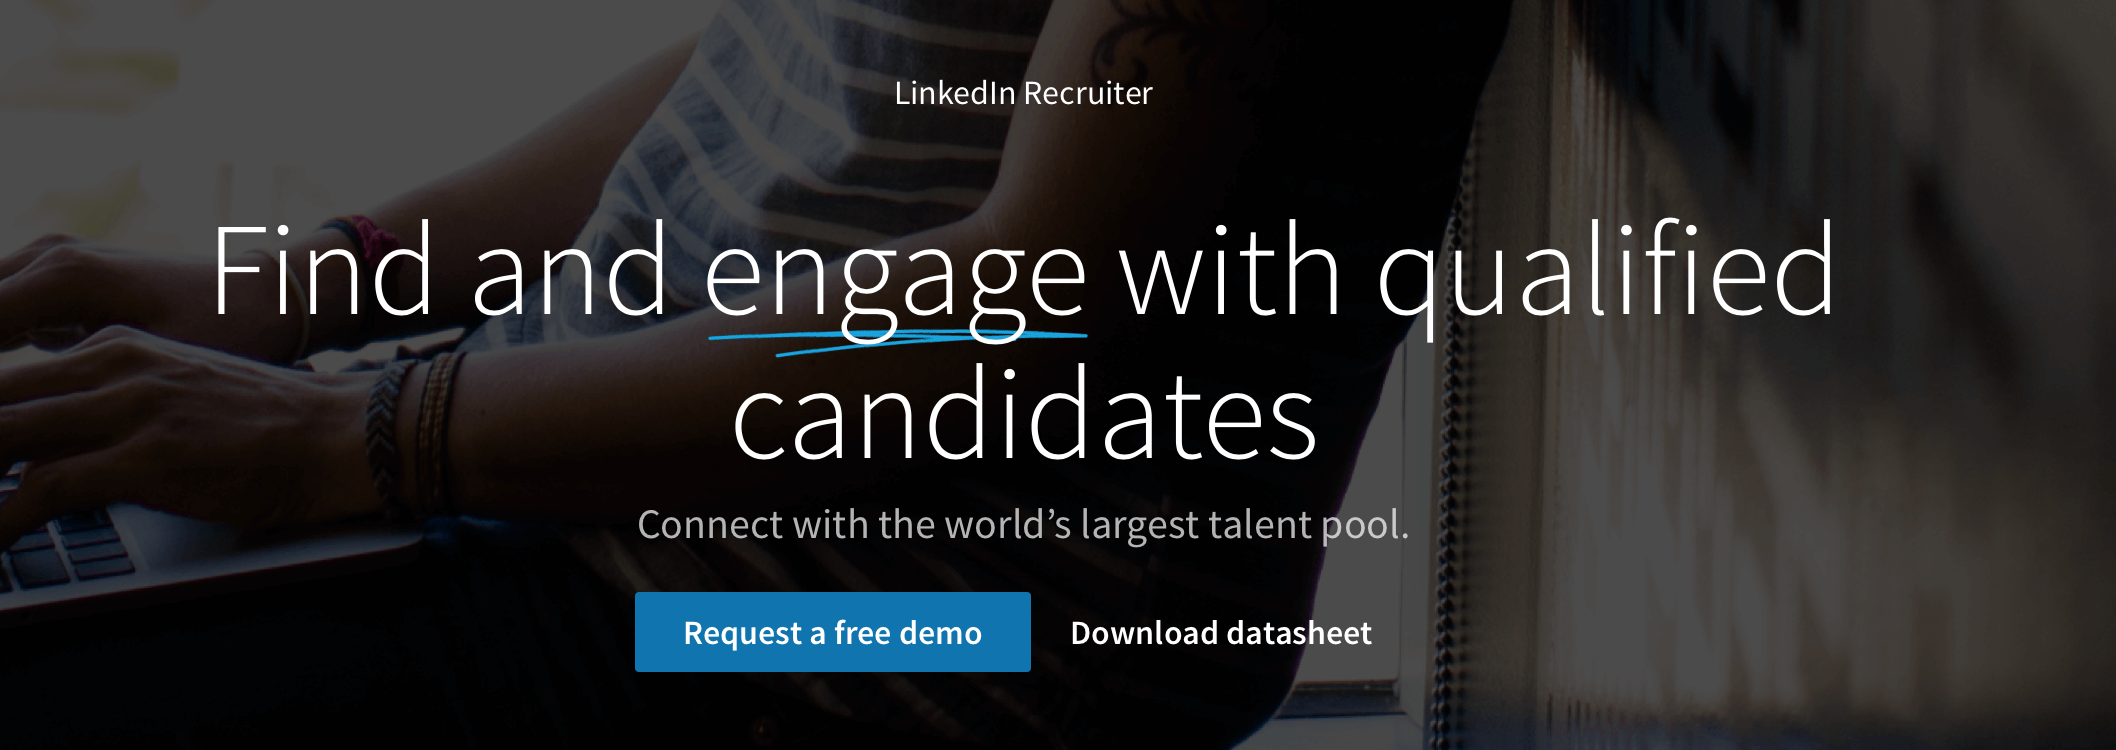Click the Request a free demo button
Image resolution: width=2116 pixels, height=750 pixels.
click(x=832, y=632)
